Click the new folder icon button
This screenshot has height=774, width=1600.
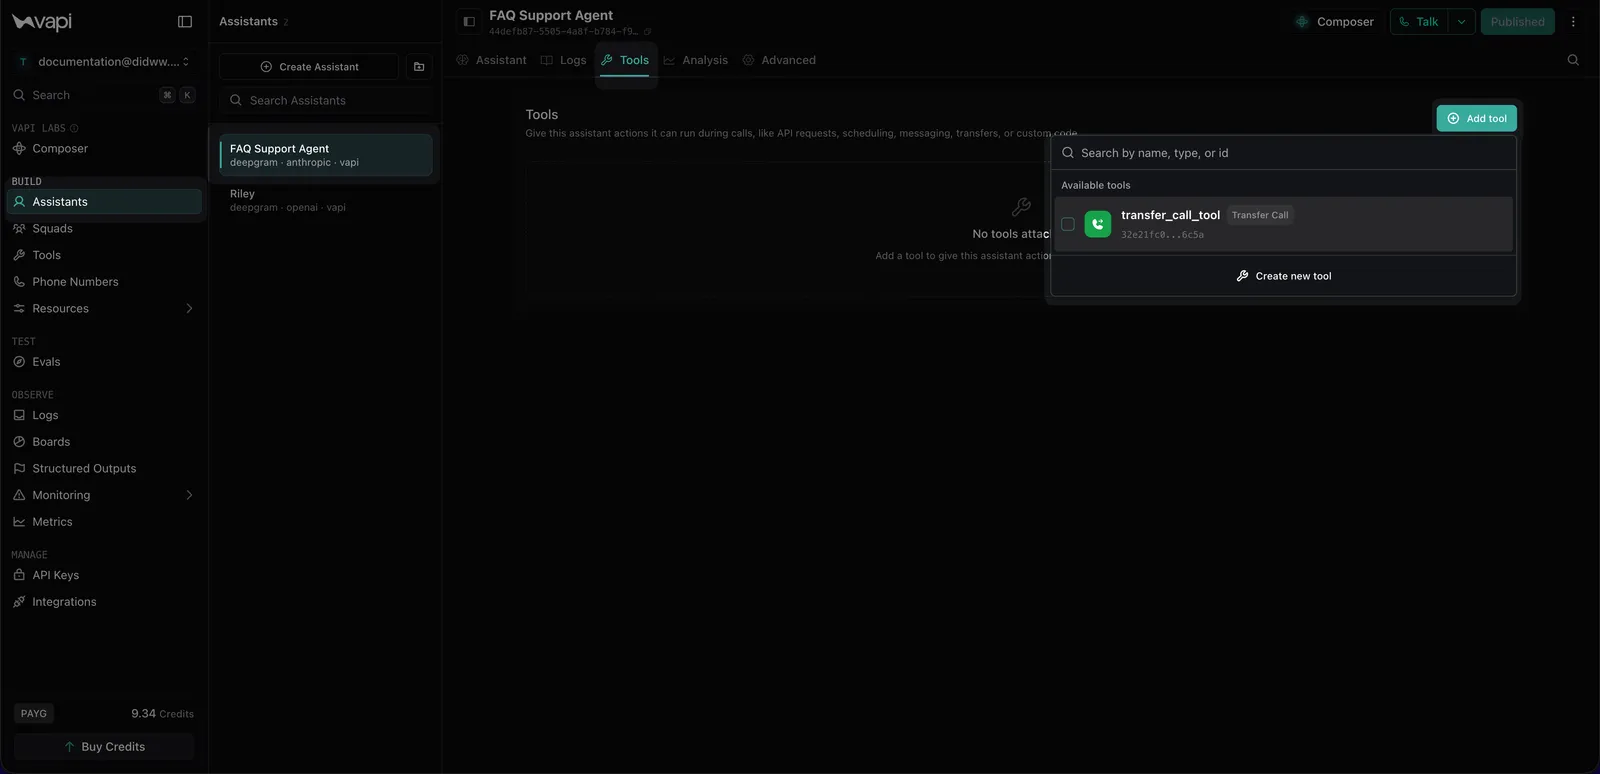(419, 67)
